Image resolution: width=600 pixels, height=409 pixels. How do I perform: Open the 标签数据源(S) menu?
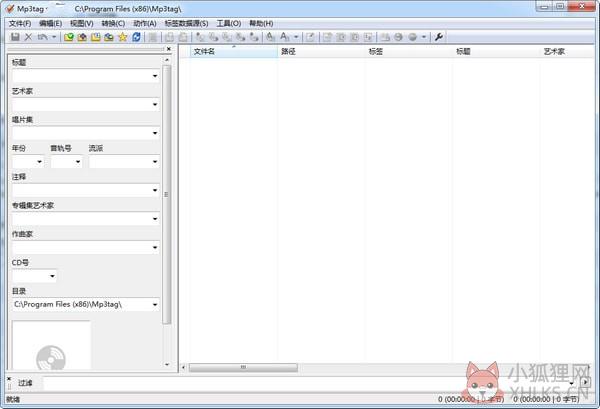[x=186, y=23]
